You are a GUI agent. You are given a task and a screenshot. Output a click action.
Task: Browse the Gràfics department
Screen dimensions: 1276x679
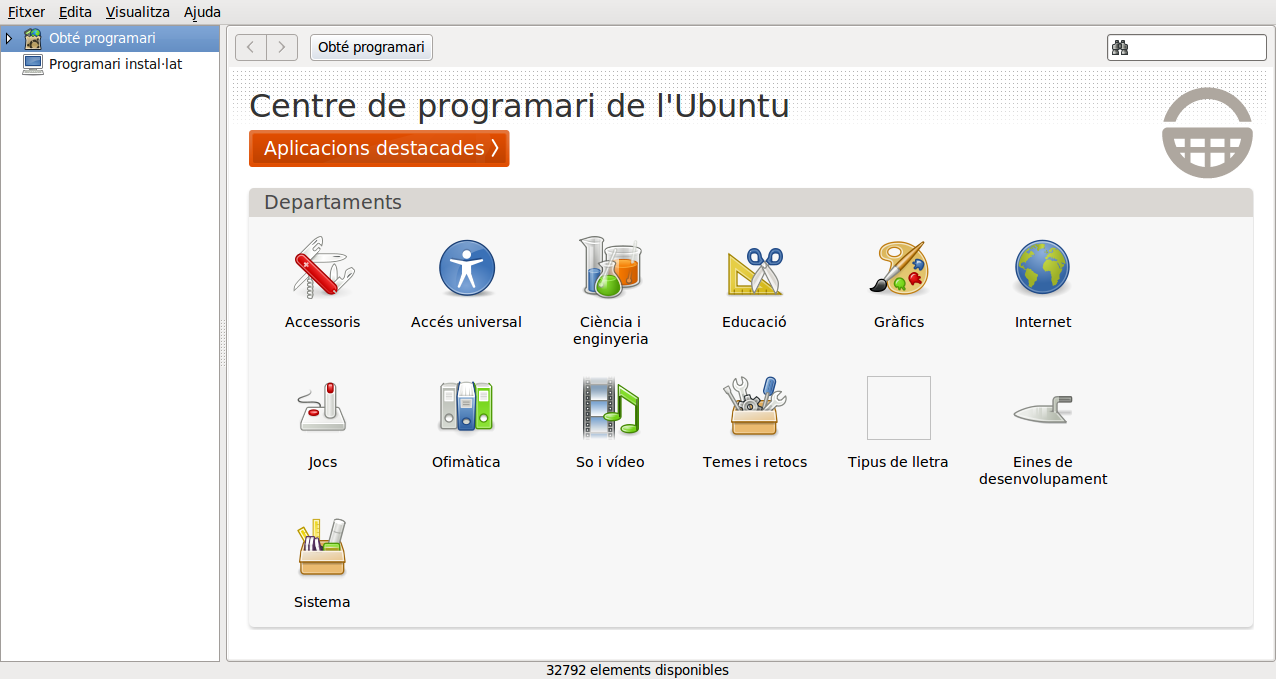898,268
